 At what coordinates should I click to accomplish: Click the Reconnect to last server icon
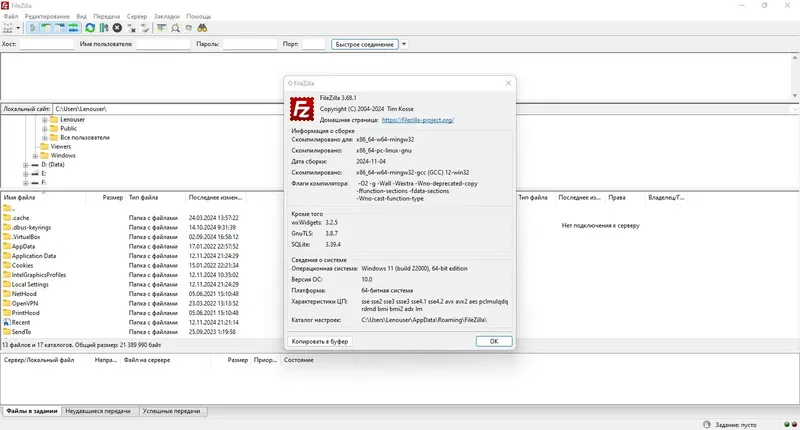tap(145, 28)
